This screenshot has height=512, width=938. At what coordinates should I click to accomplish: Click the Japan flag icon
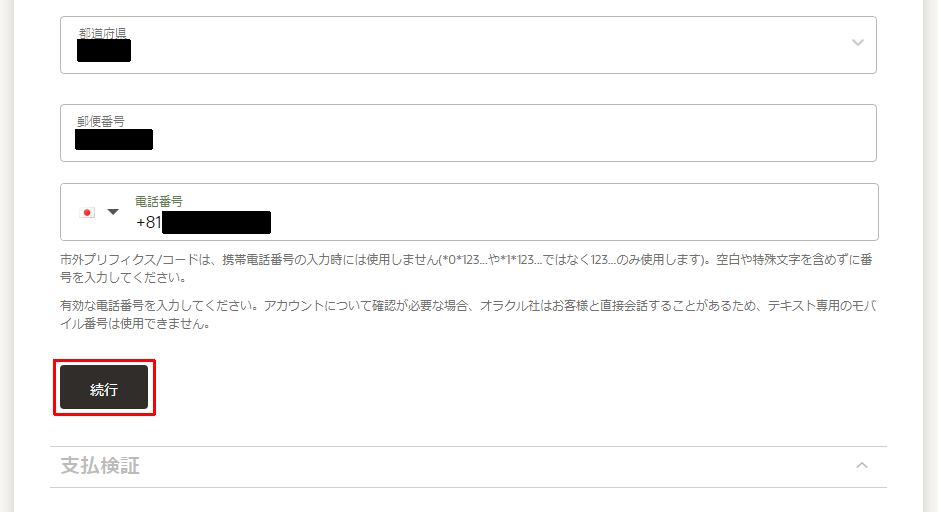(87, 212)
